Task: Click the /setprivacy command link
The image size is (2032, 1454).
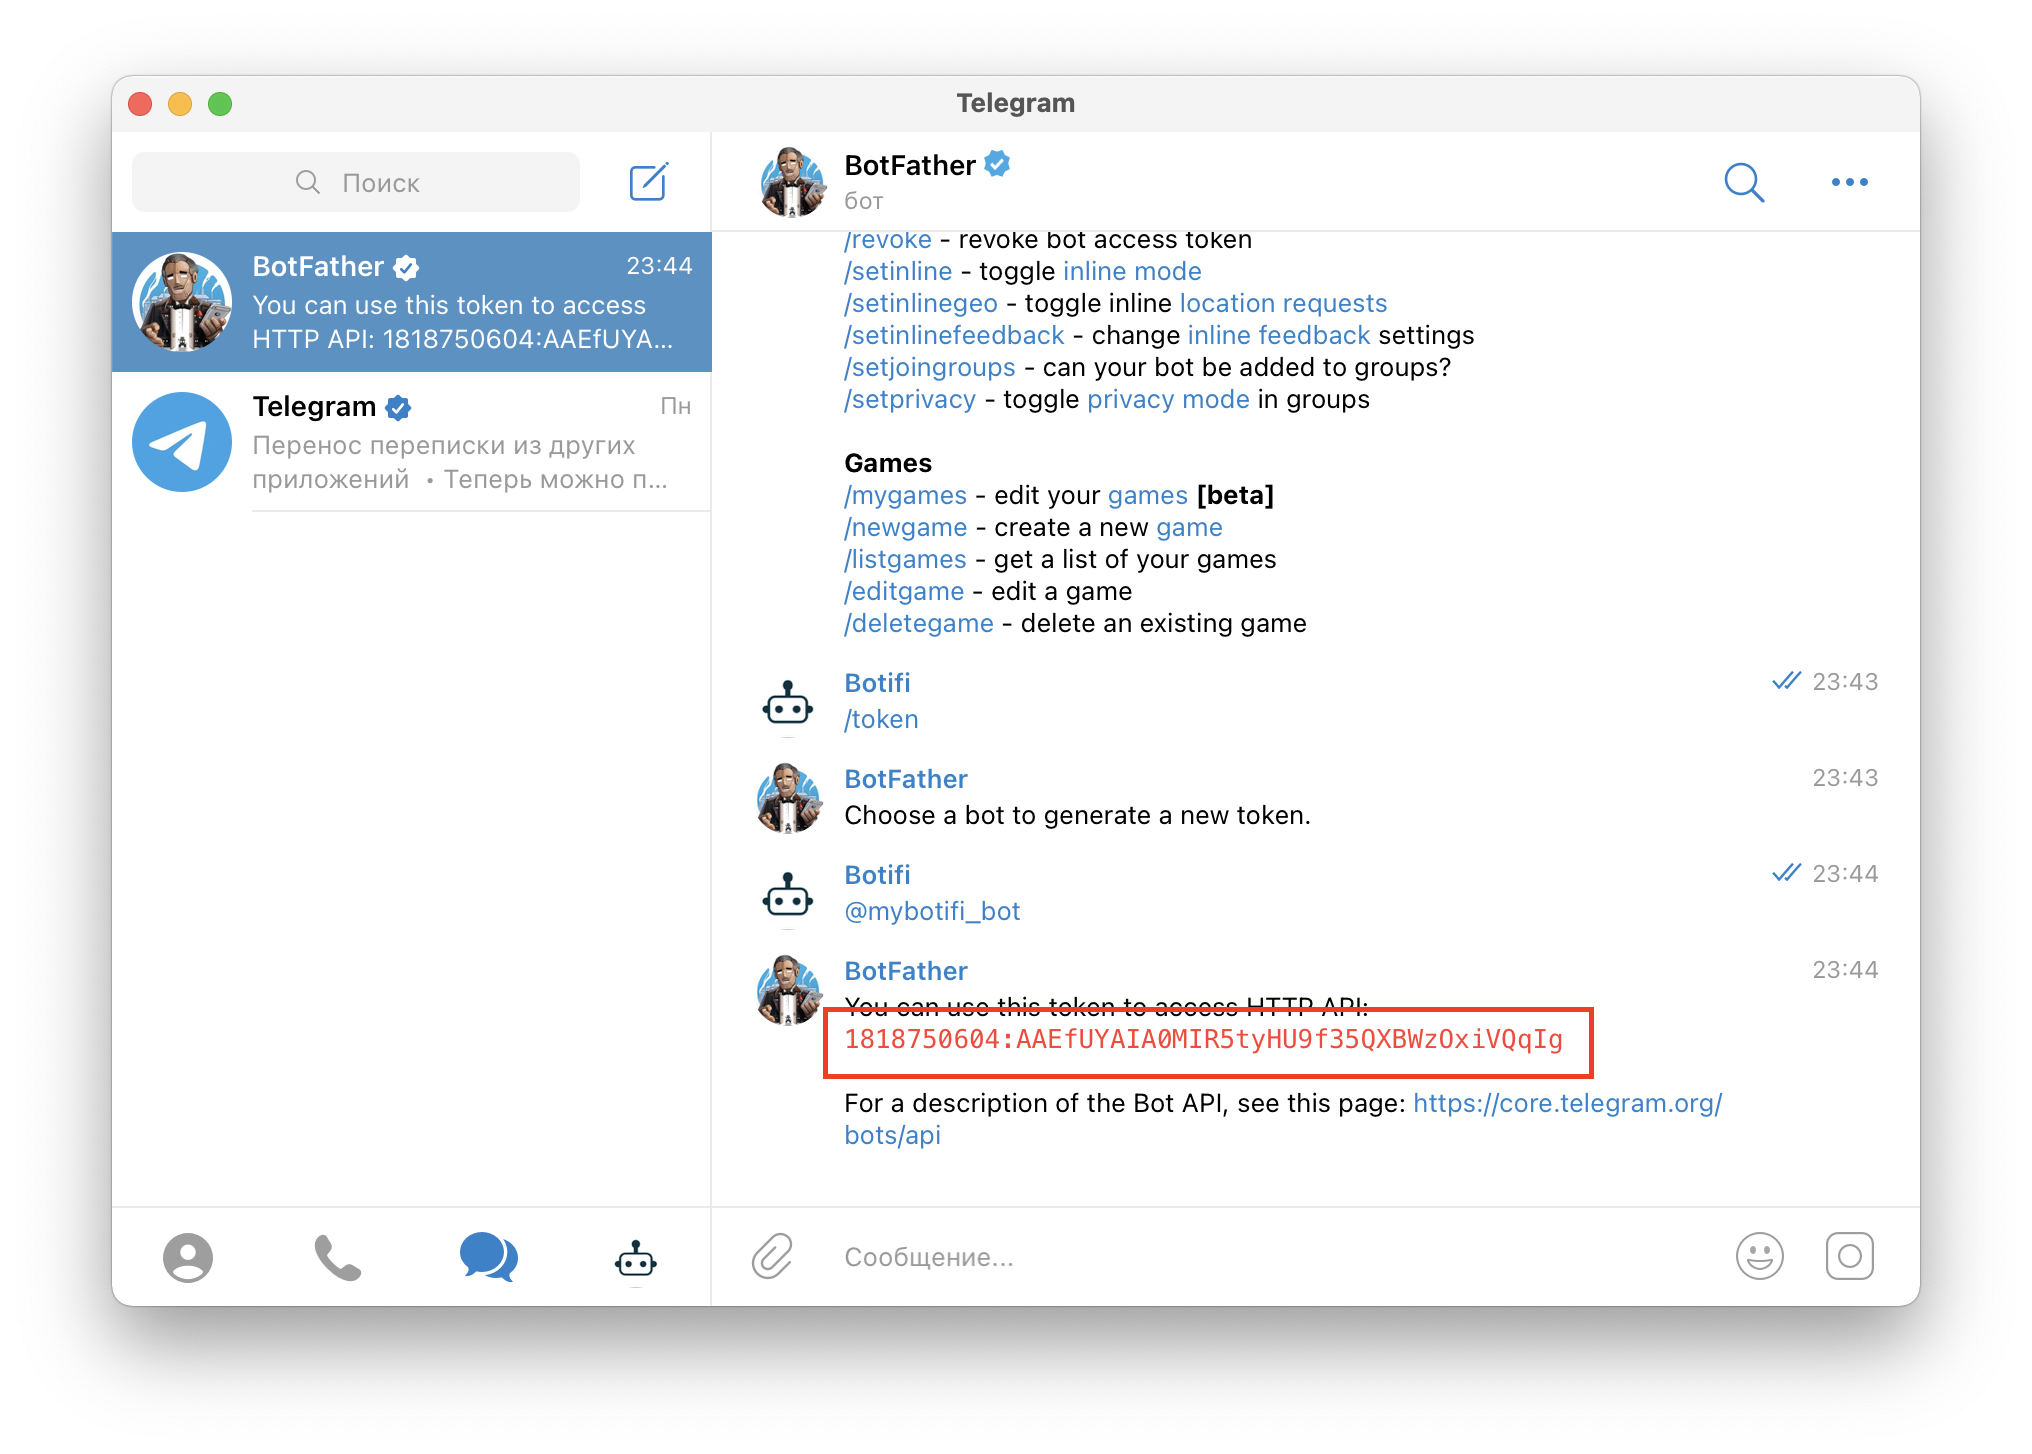Action: pyautogui.click(x=910, y=399)
